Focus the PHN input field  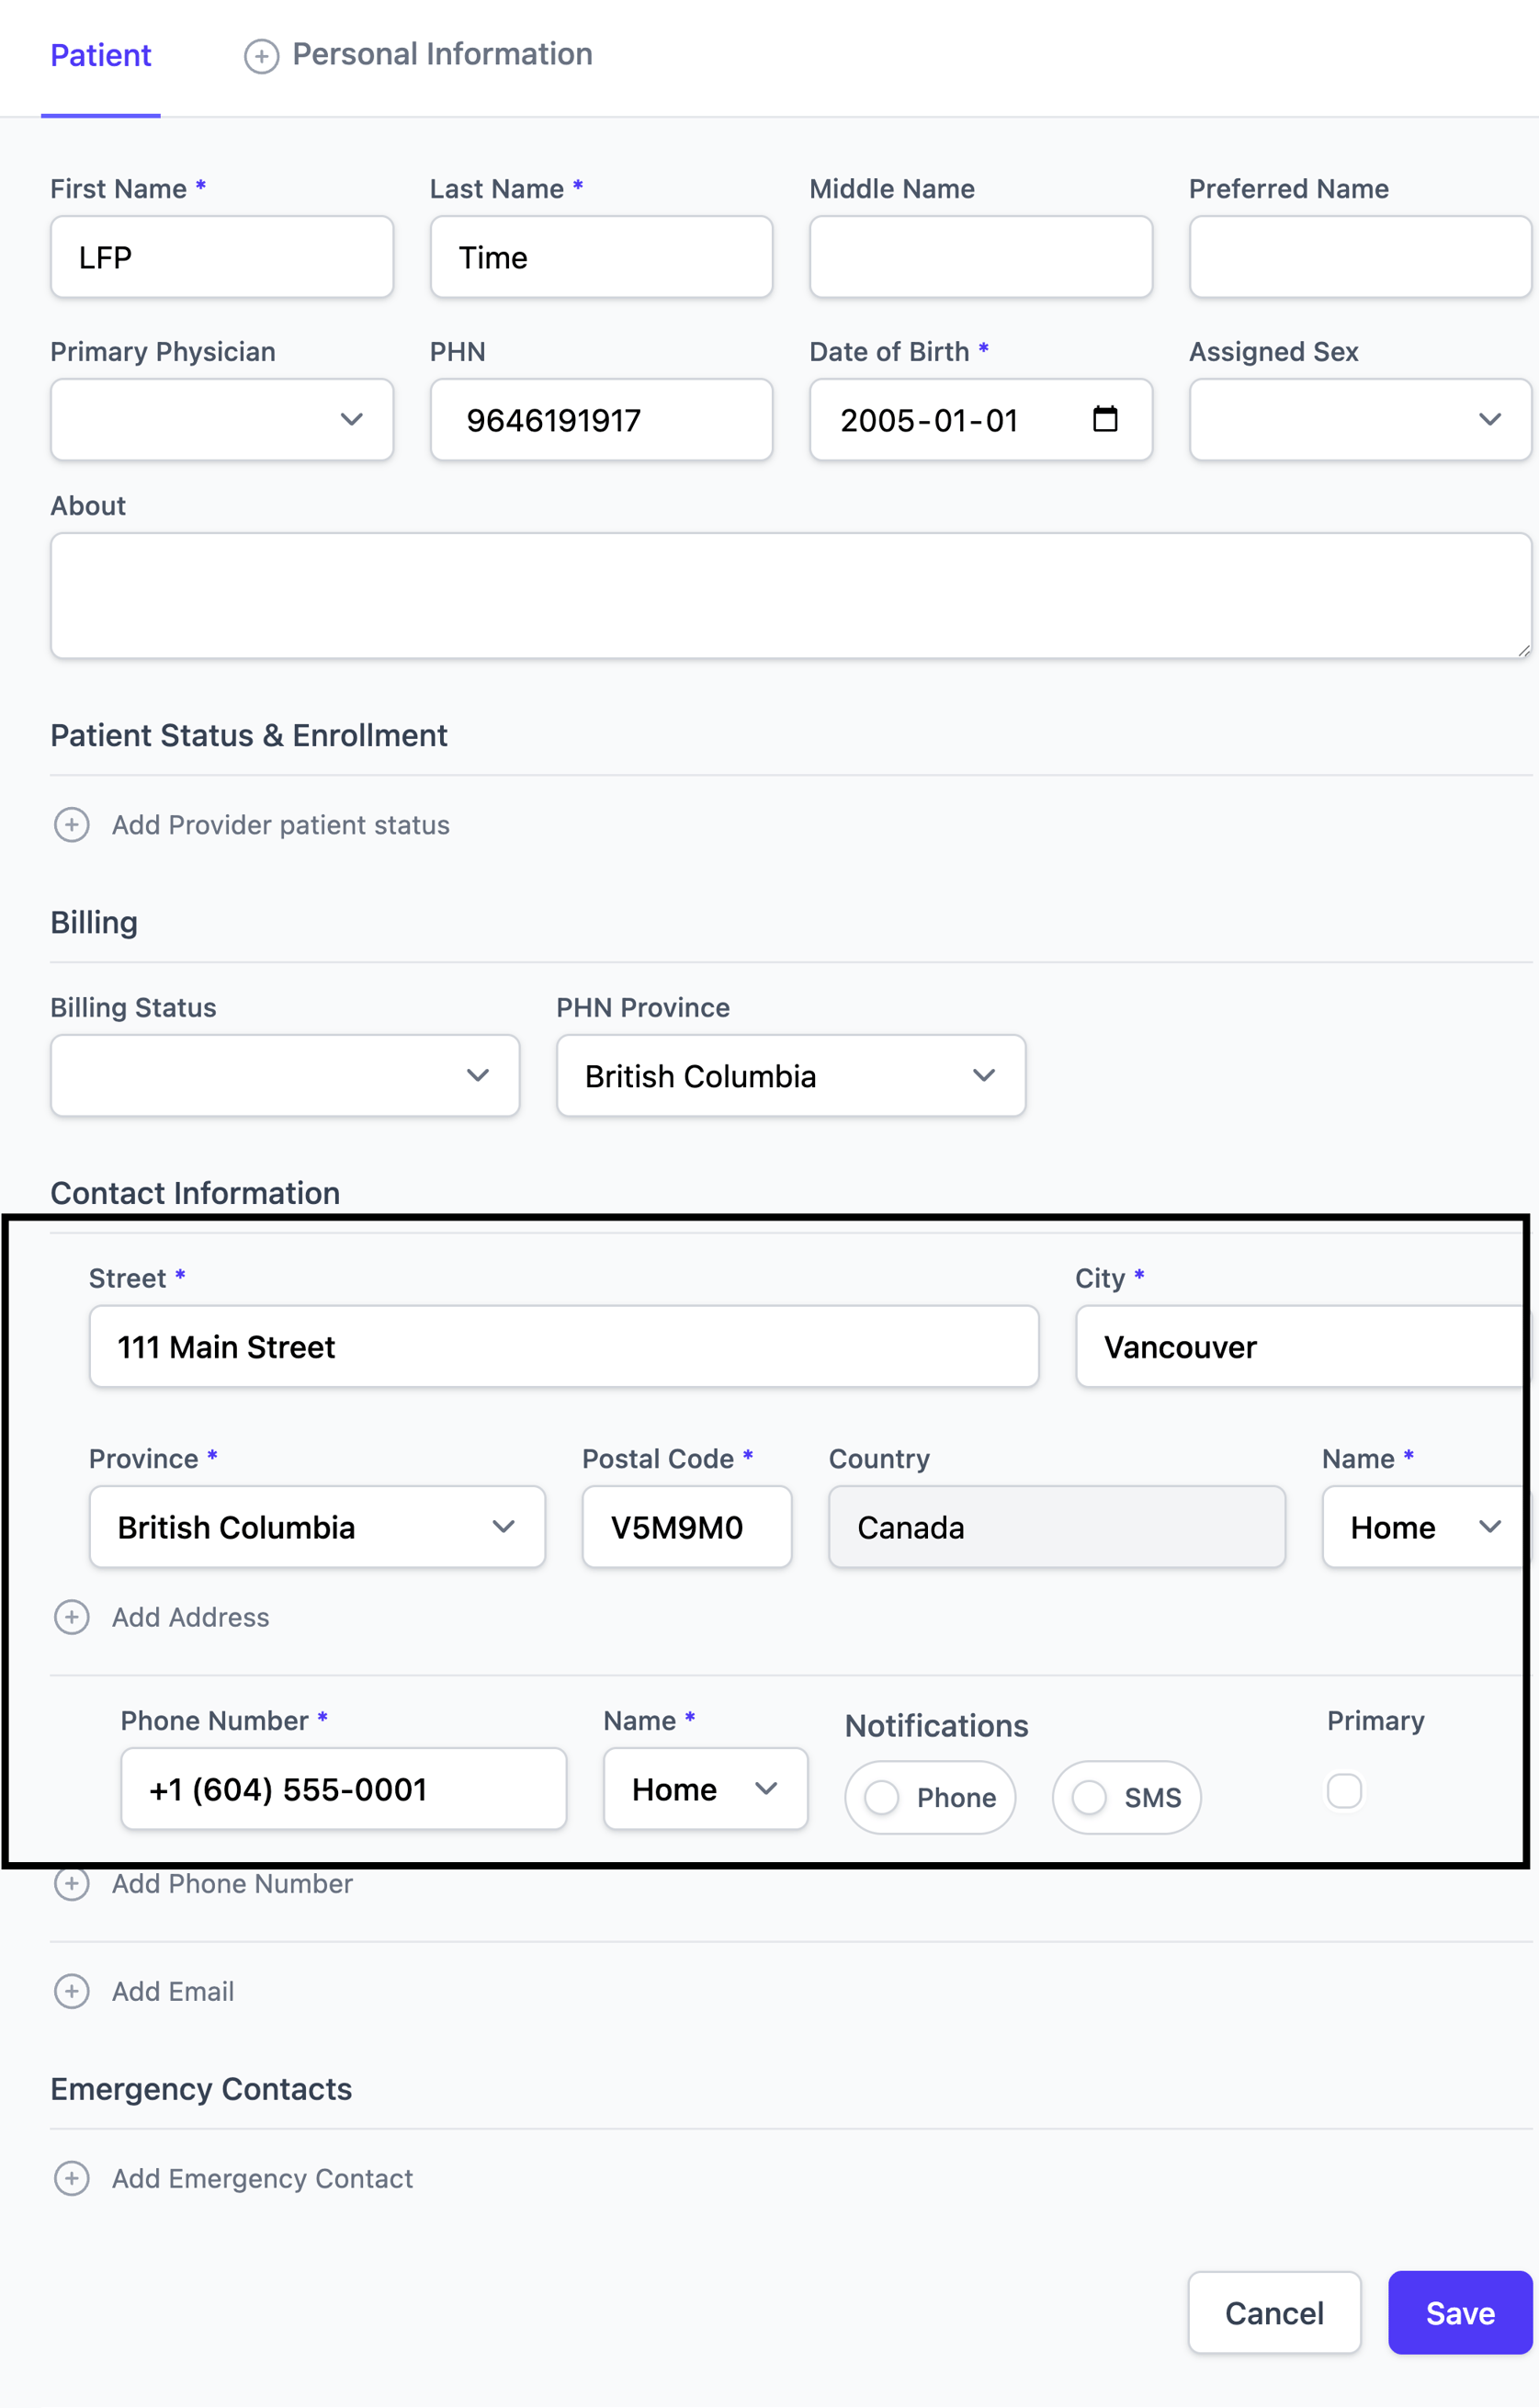tap(601, 419)
